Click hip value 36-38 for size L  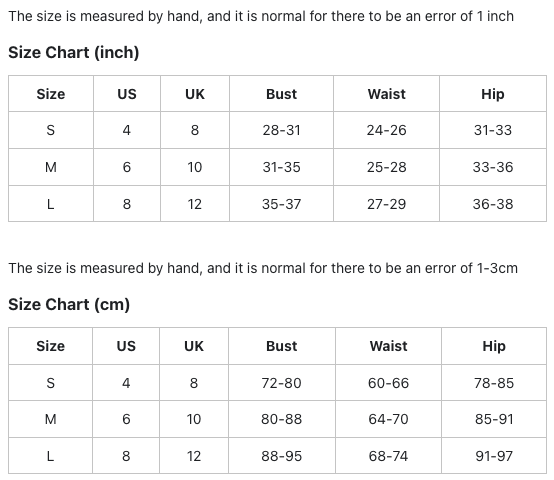coord(493,204)
